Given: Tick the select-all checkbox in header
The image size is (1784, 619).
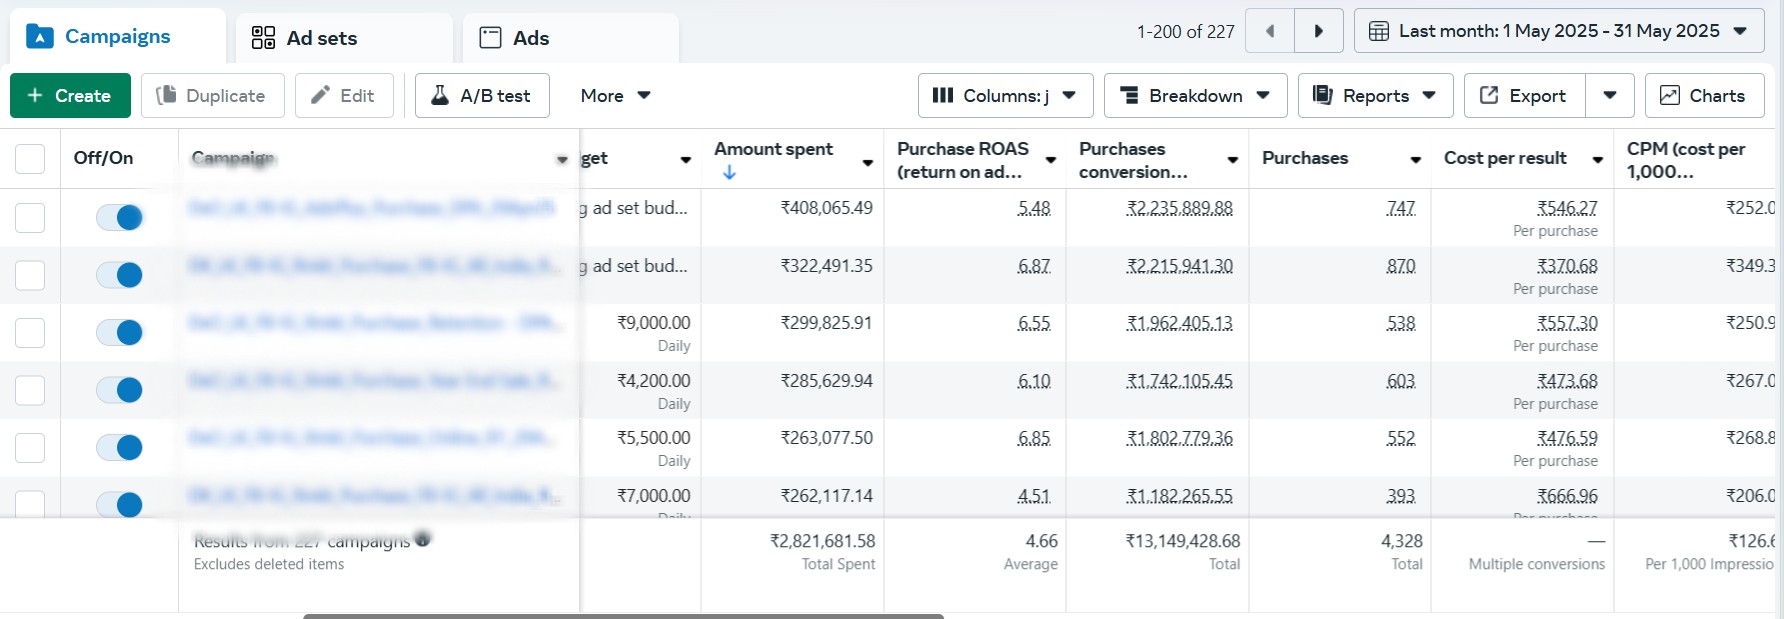Looking at the screenshot, I should pos(30,158).
